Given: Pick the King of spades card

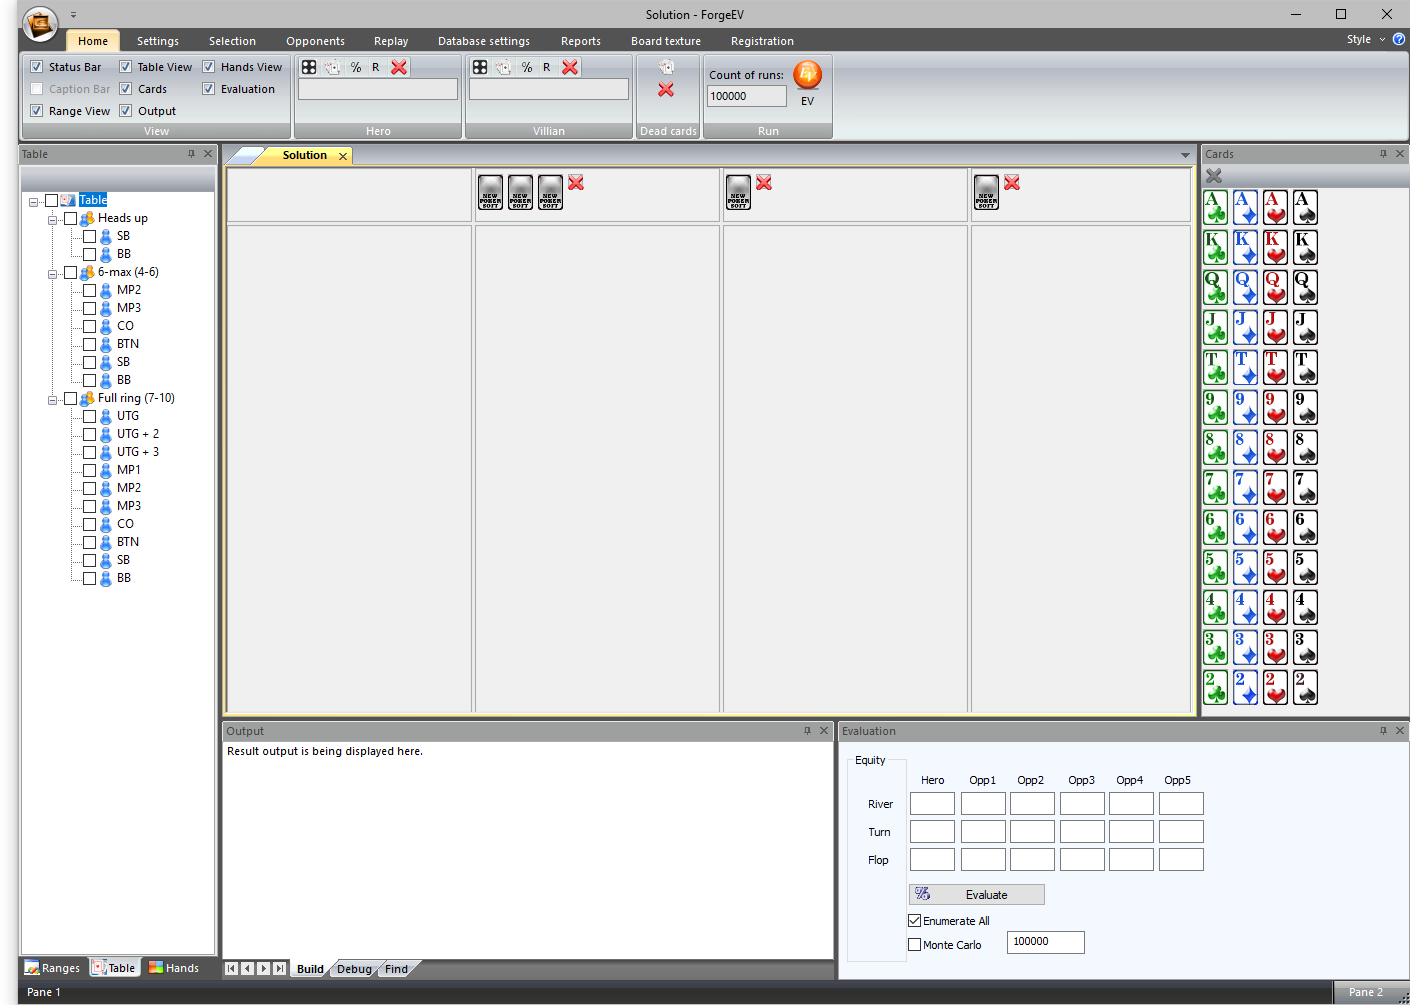Looking at the screenshot, I should [x=1305, y=247].
